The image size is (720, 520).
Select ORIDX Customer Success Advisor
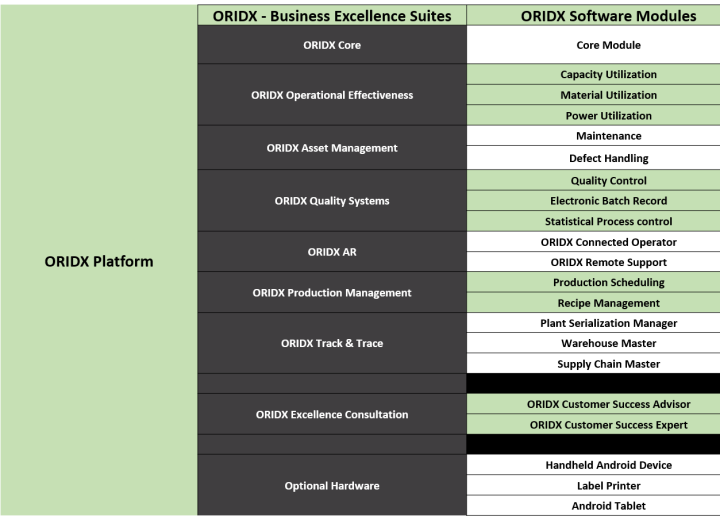pos(608,404)
